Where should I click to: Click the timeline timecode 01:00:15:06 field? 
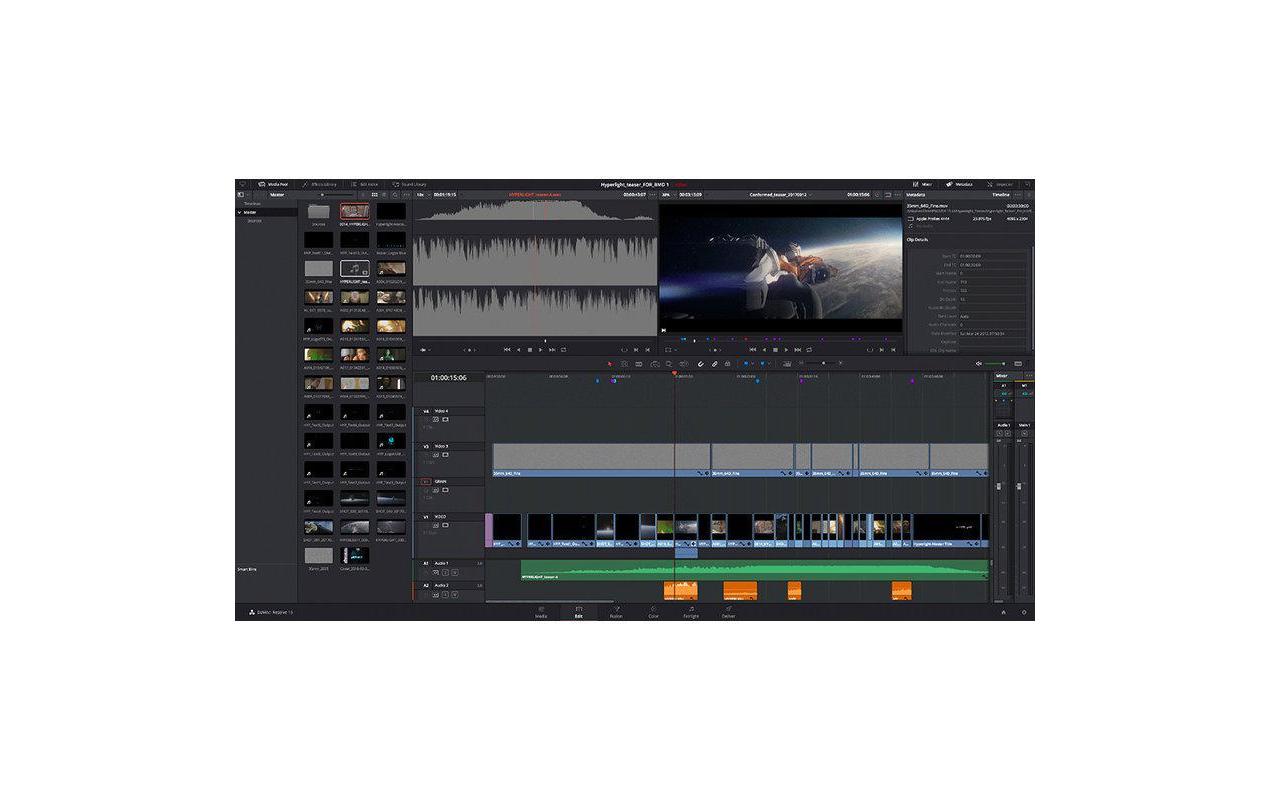coord(448,378)
